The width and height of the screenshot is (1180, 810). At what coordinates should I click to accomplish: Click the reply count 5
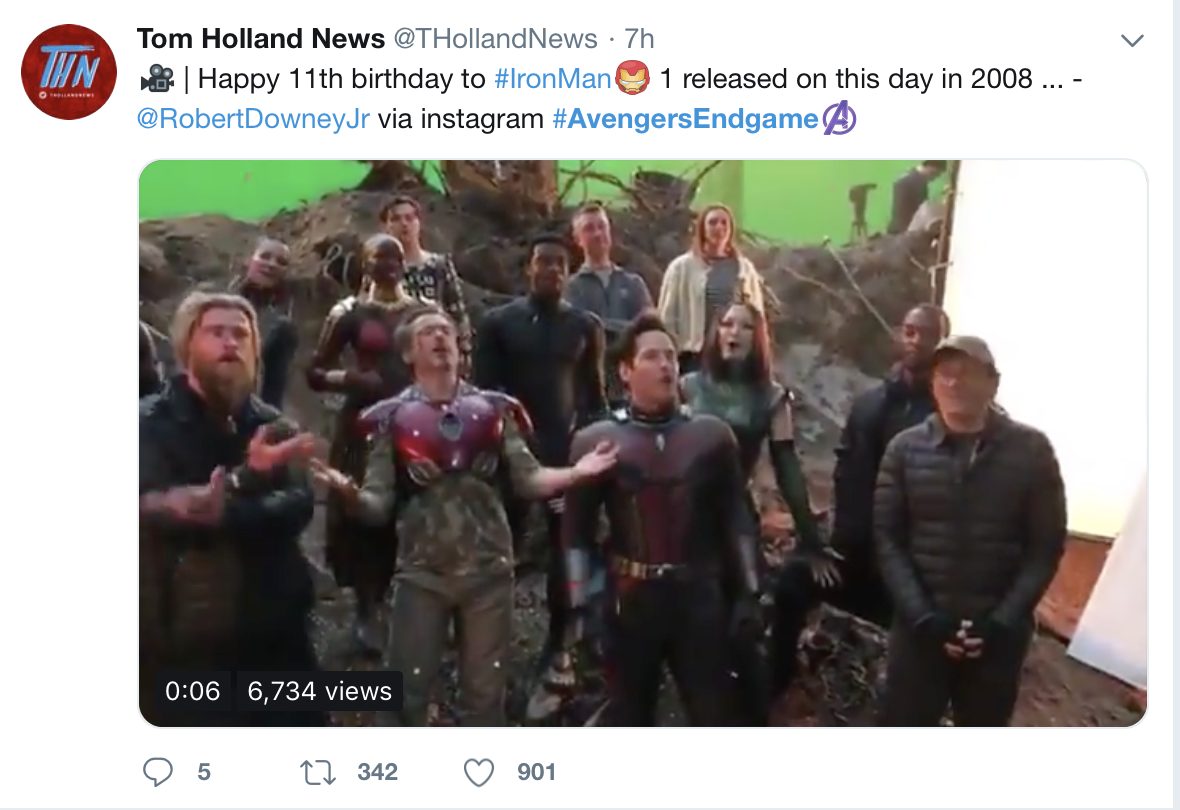[x=204, y=772]
